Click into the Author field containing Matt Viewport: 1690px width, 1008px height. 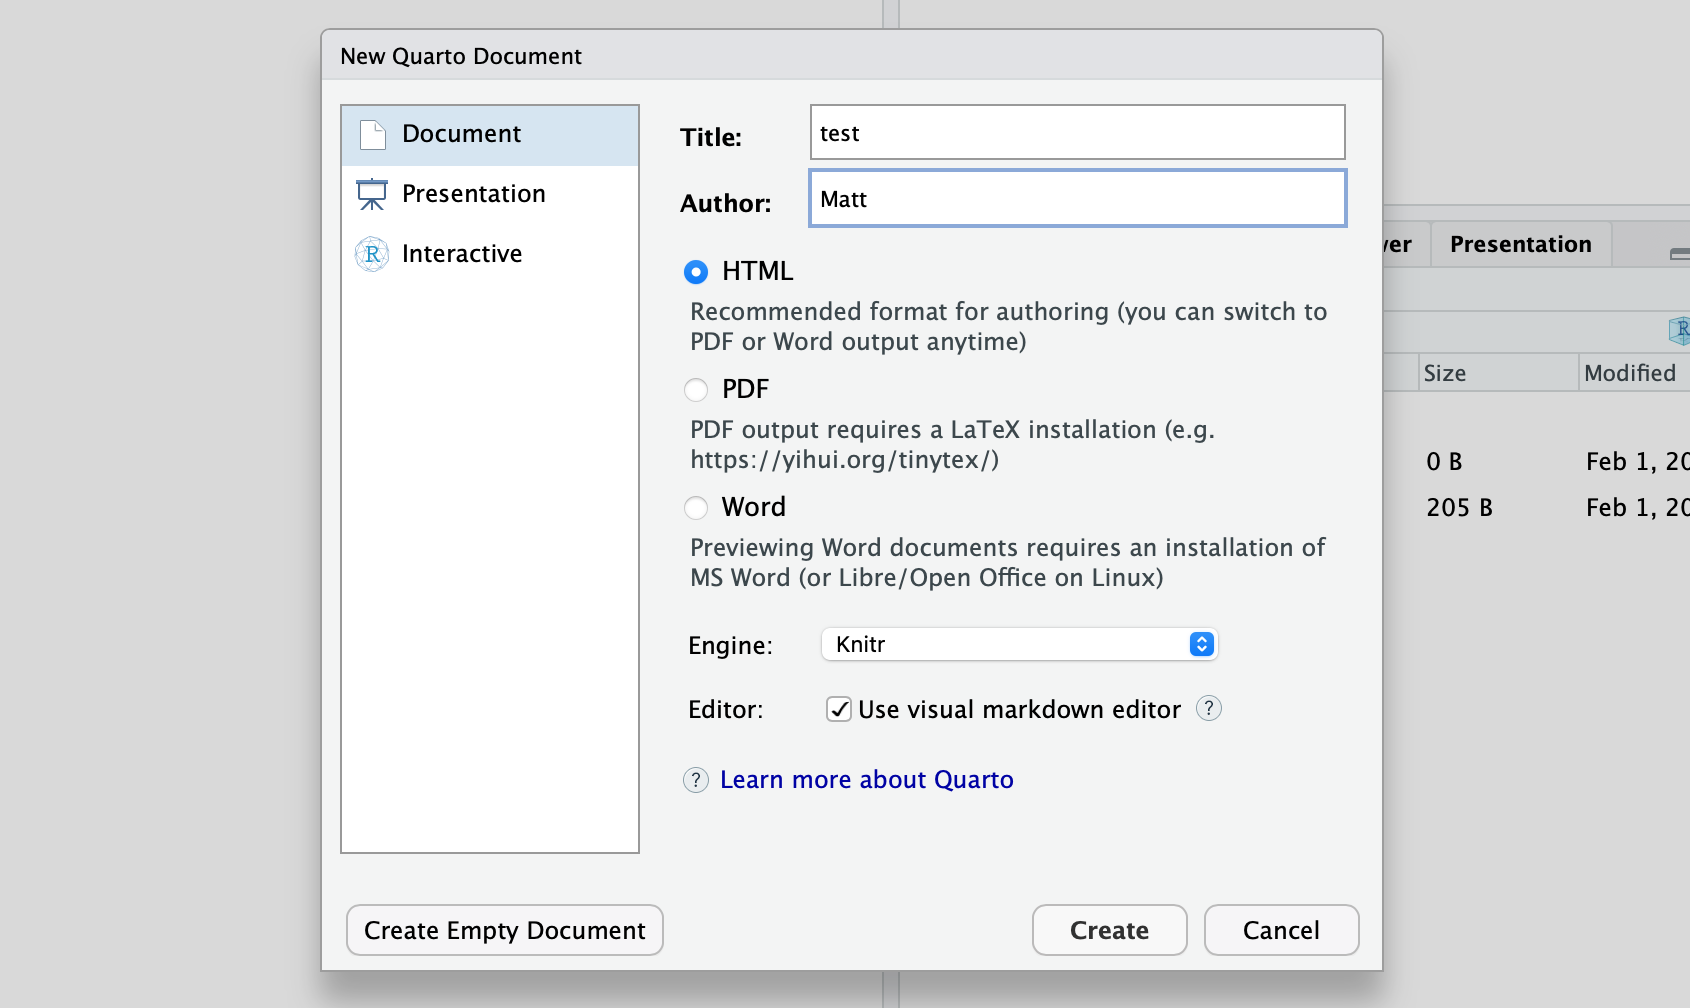coord(1077,198)
